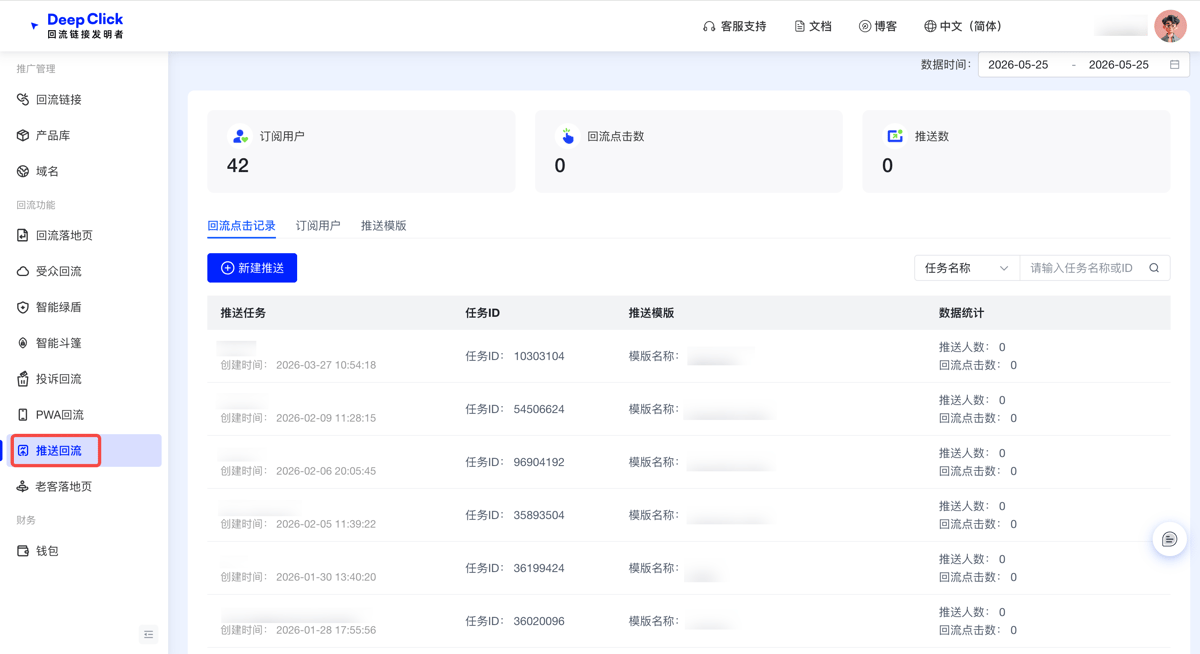Click the 订阅用户 count 42
The image size is (1200, 654).
point(238,166)
